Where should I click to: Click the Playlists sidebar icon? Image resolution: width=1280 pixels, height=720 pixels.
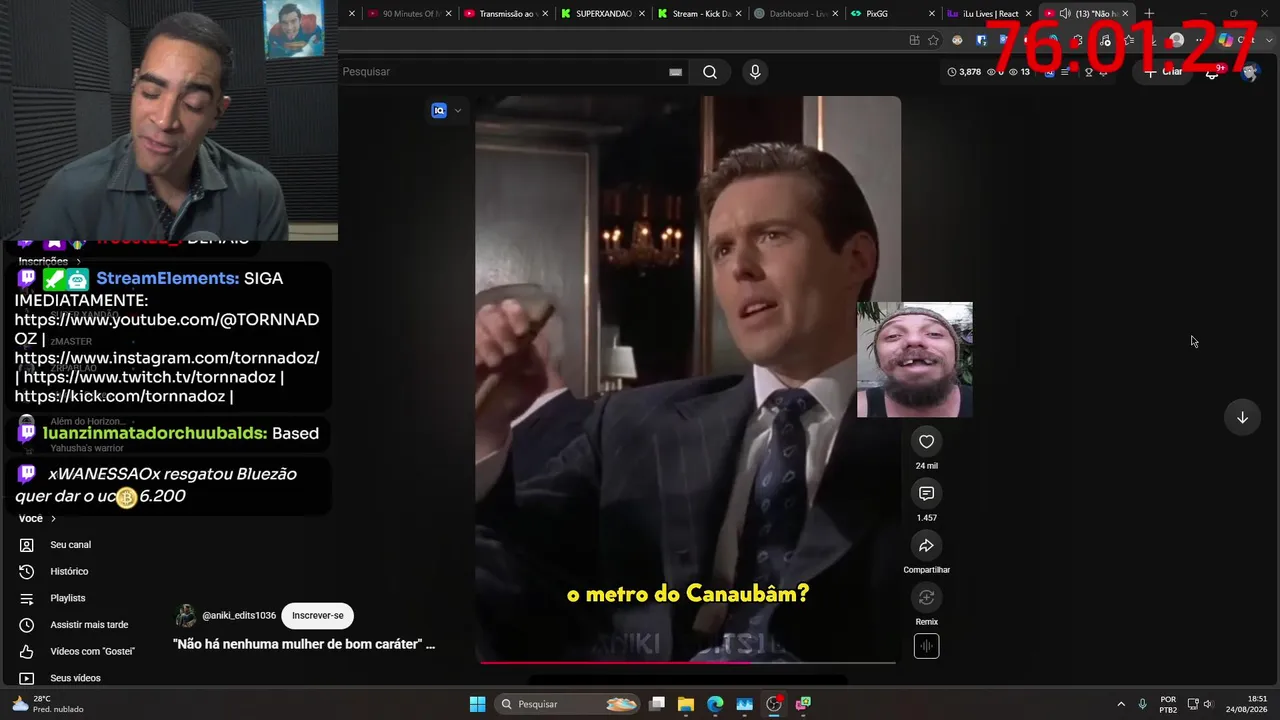coord(27,598)
